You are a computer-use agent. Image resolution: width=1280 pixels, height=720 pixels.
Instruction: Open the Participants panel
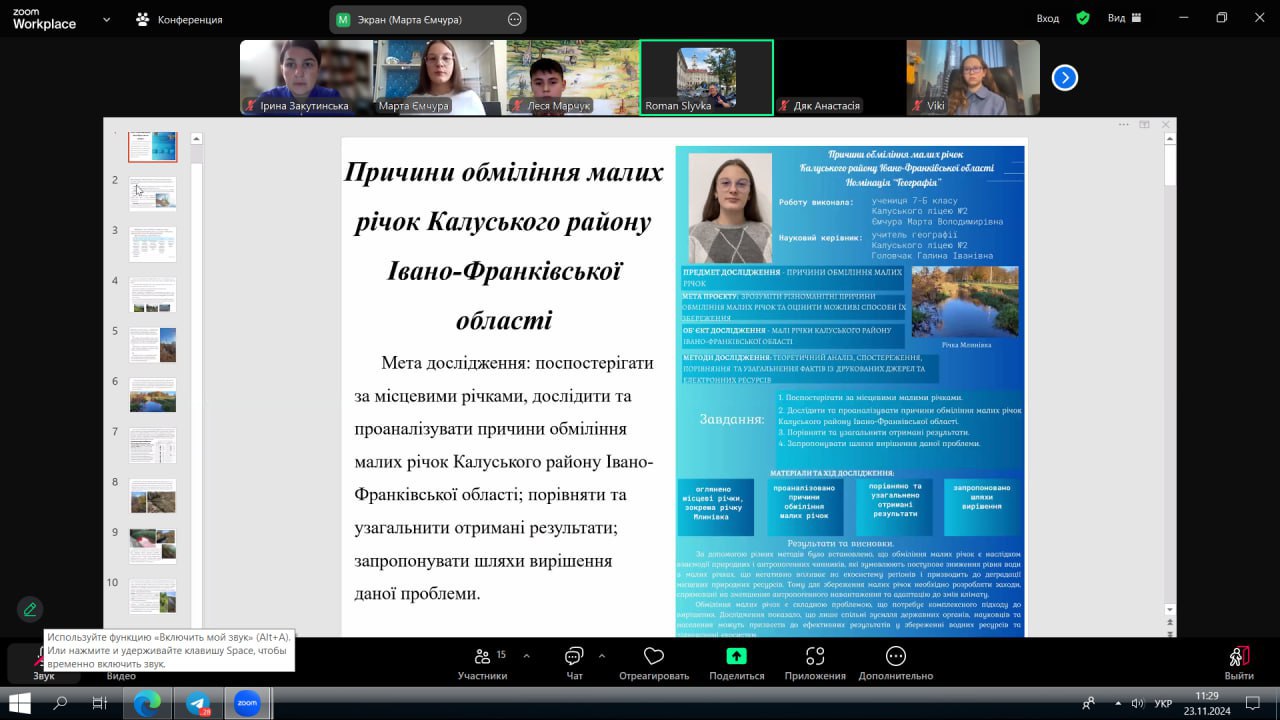coord(482,661)
